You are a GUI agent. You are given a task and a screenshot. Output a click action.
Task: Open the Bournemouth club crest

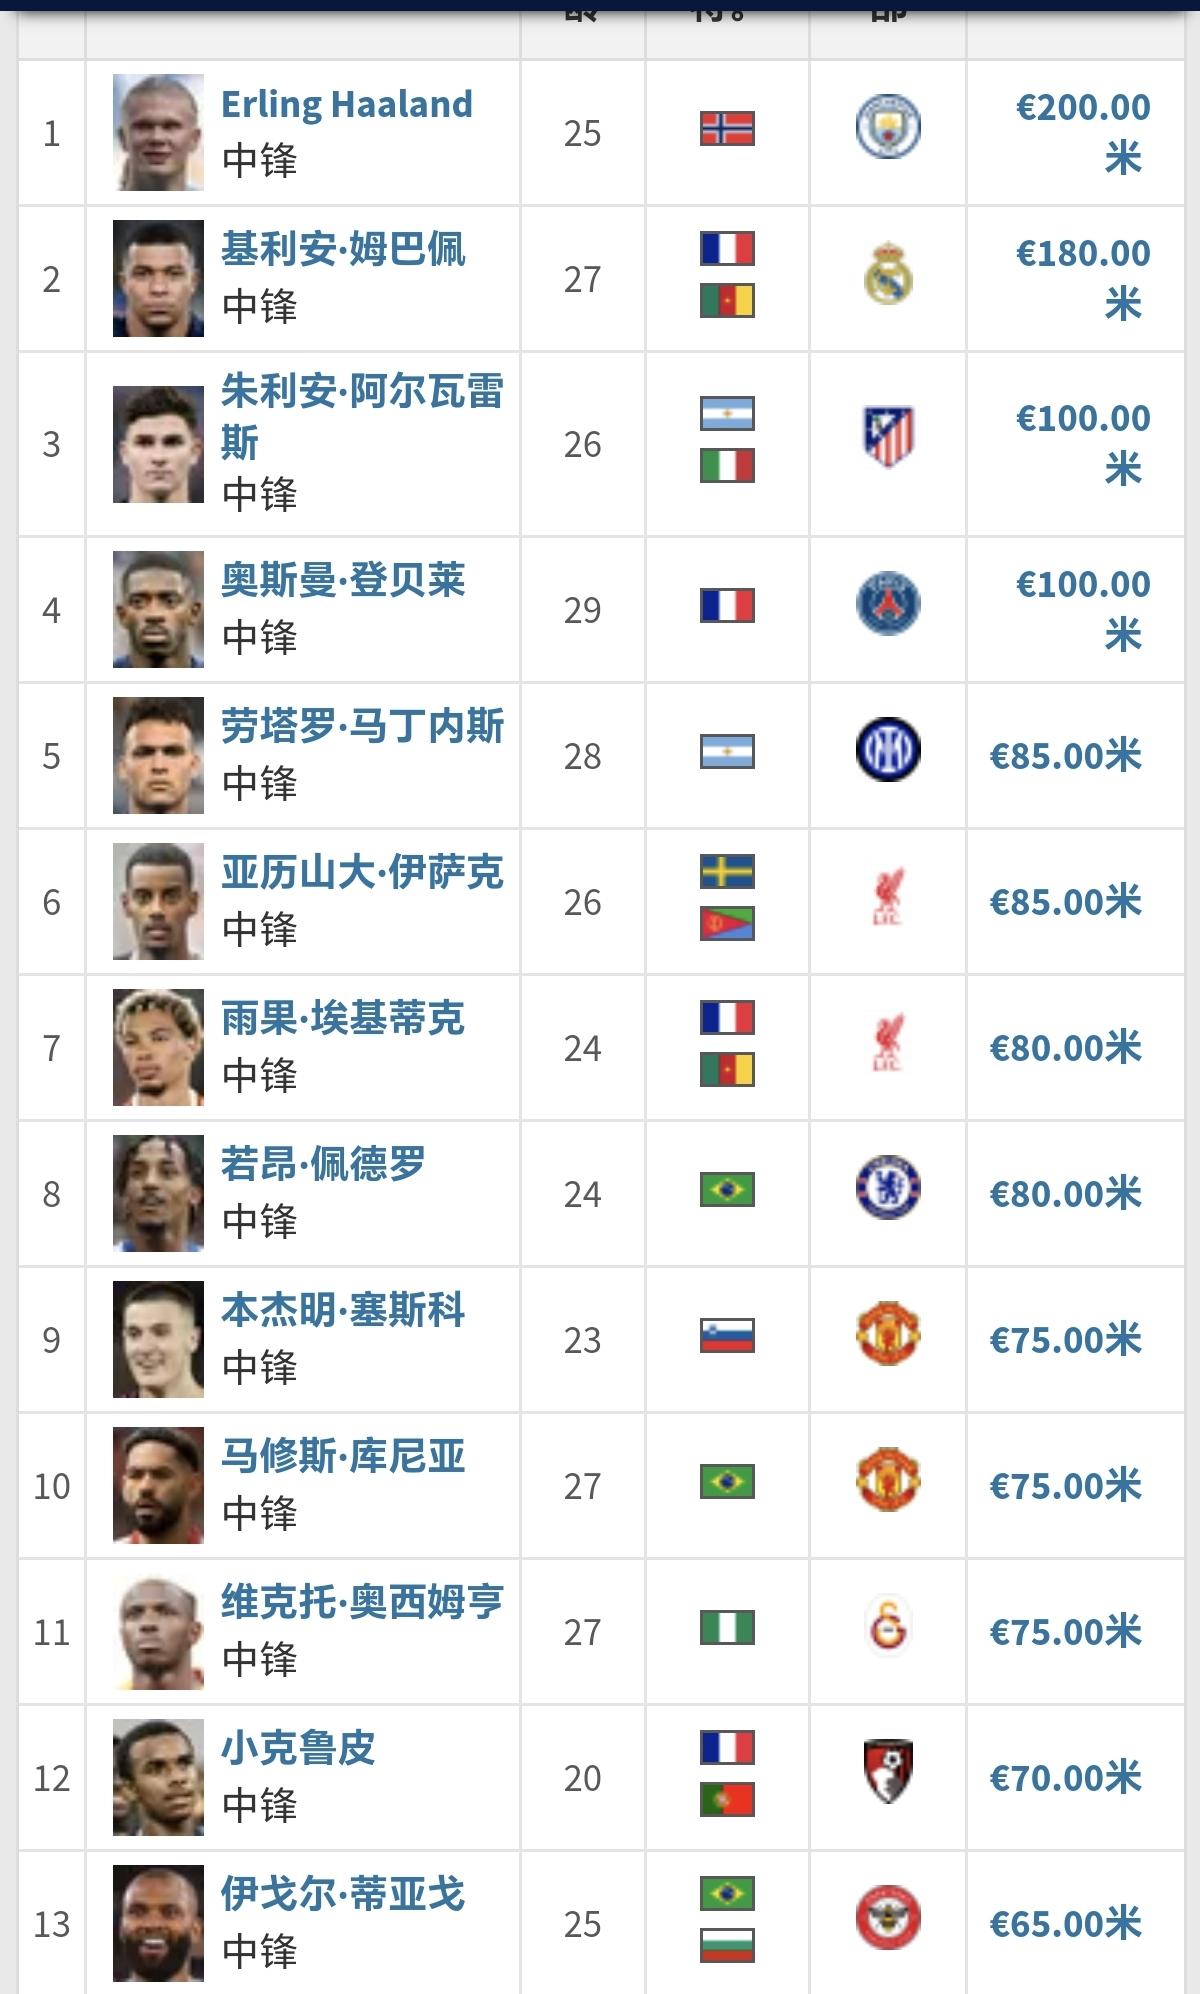click(888, 1771)
